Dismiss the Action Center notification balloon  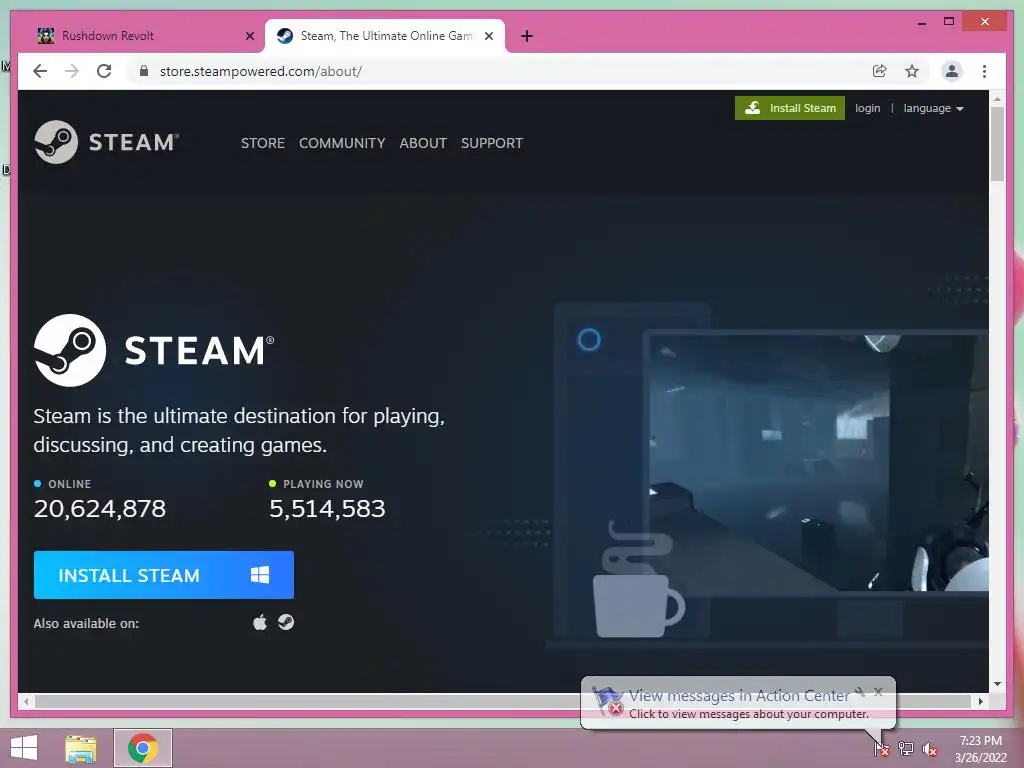click(878, 692)
